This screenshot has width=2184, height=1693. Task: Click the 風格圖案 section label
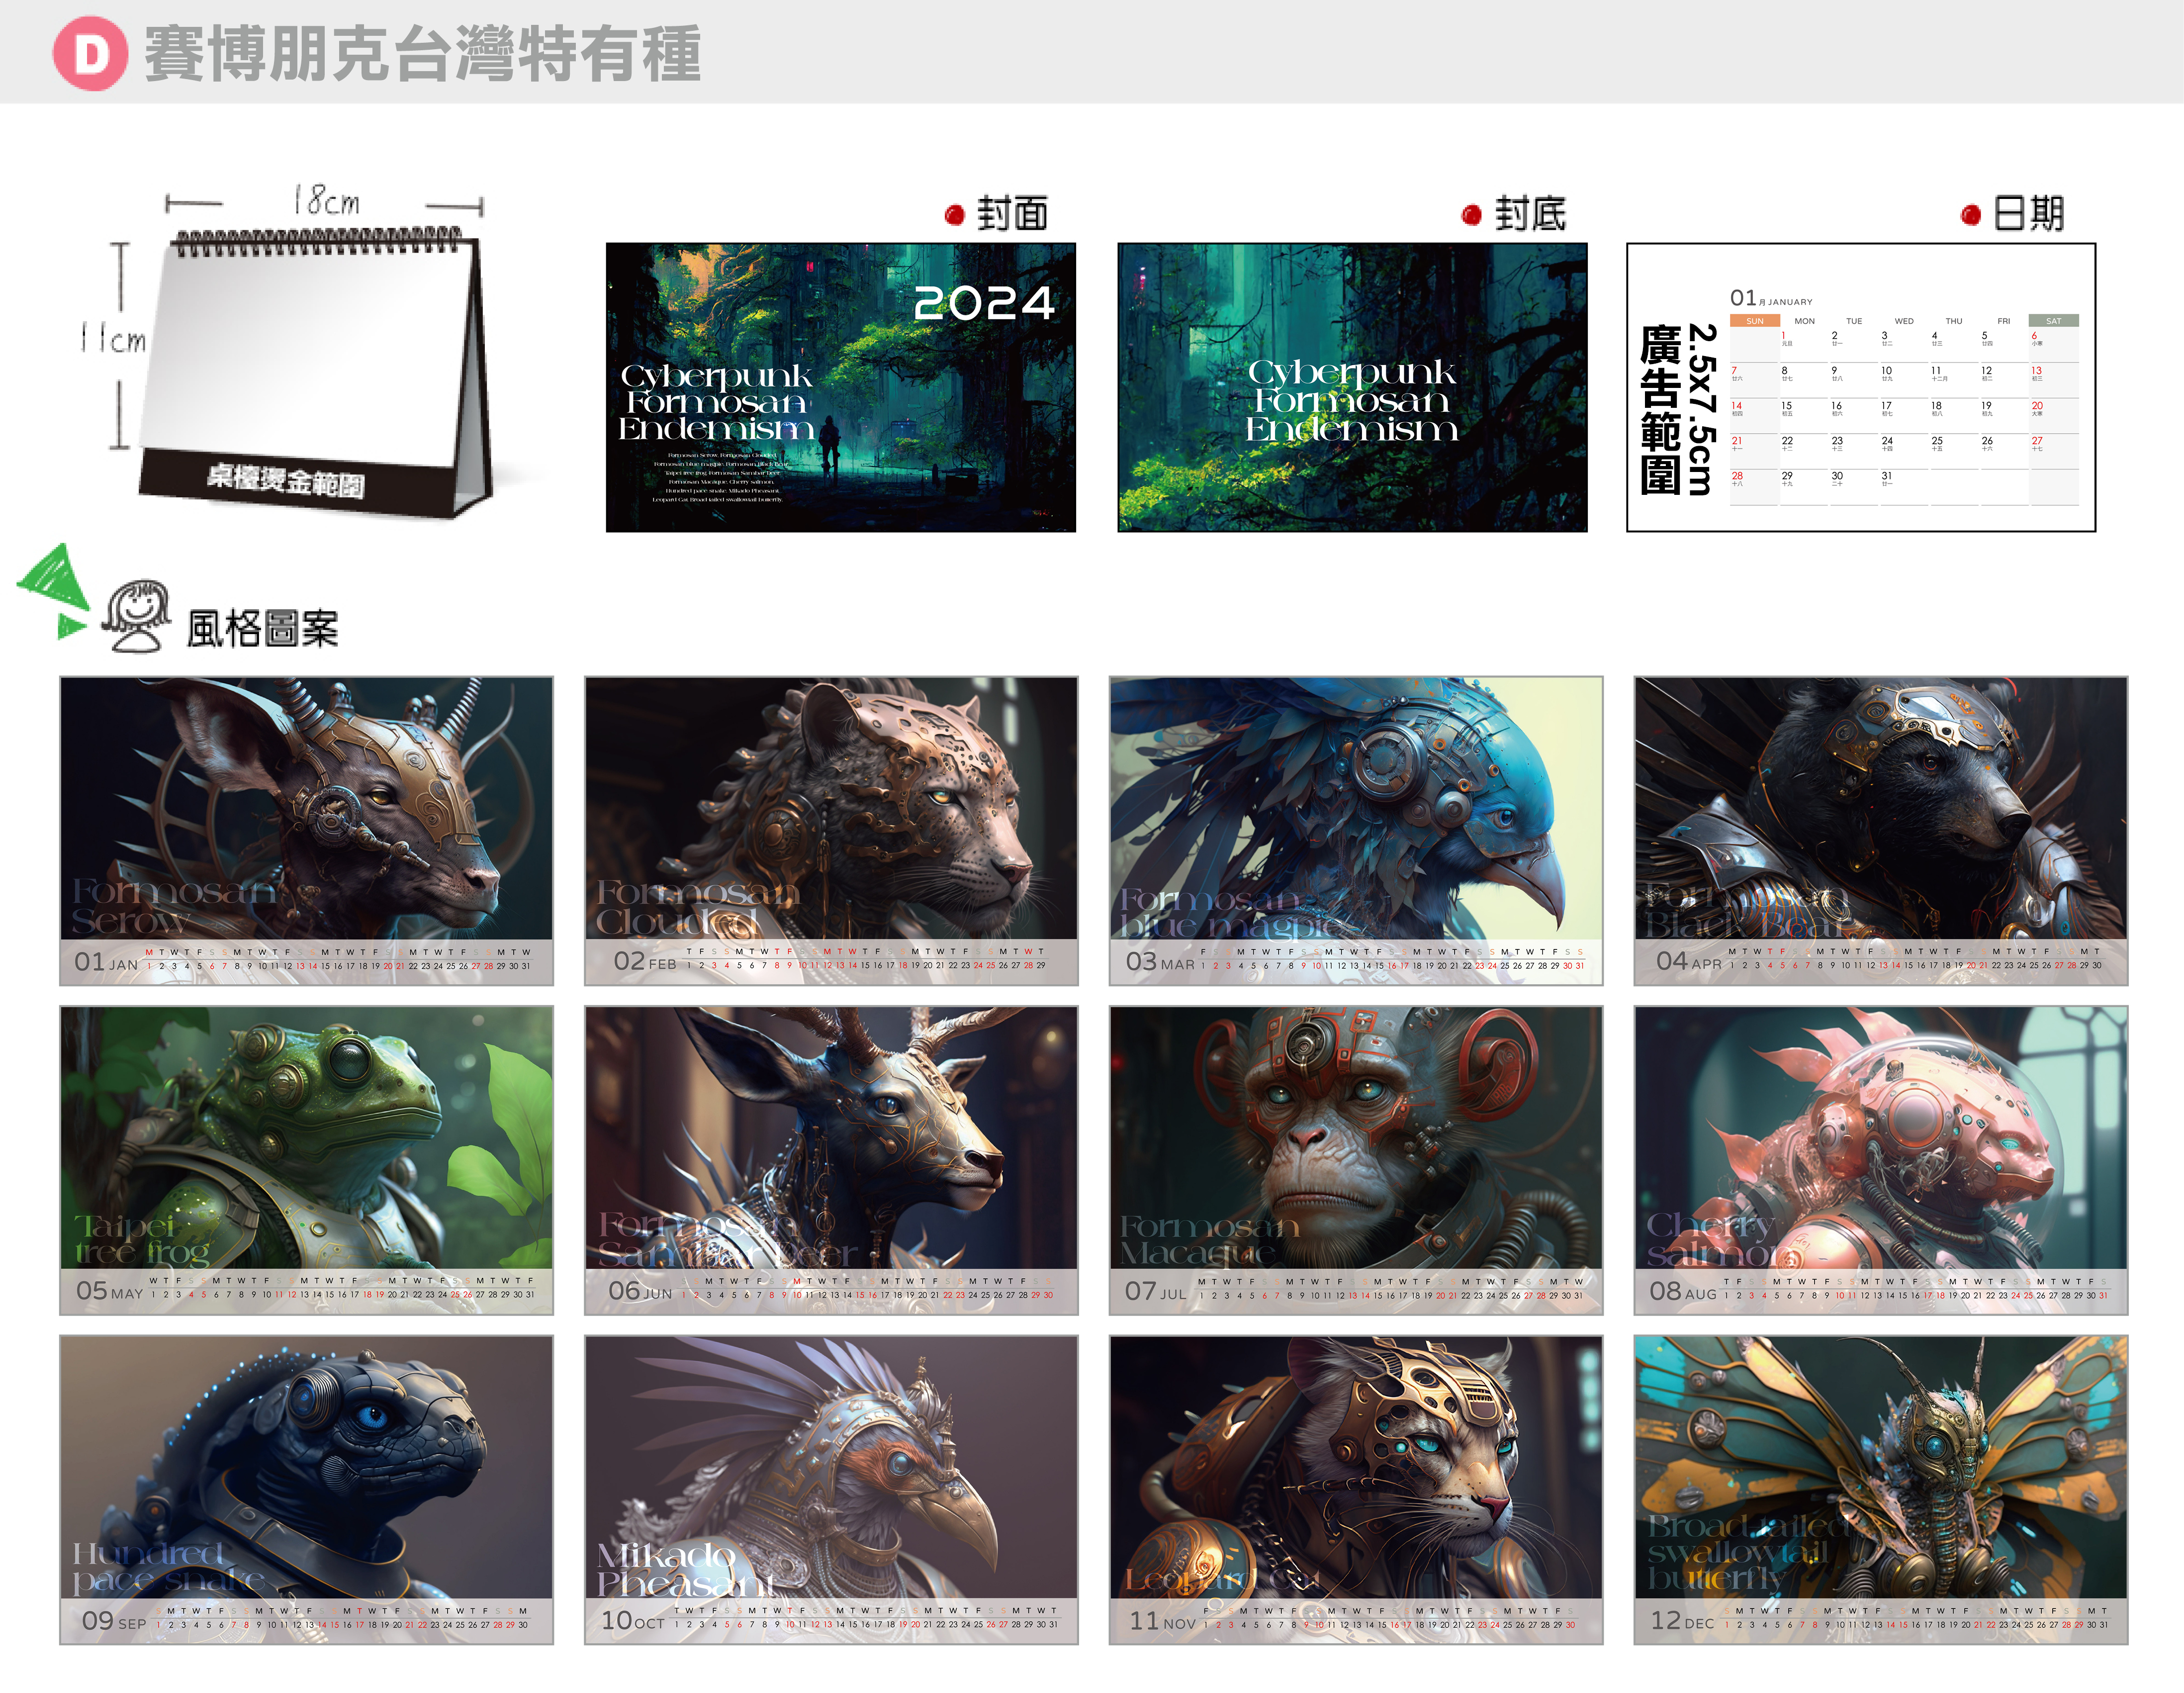coord(262,629)
